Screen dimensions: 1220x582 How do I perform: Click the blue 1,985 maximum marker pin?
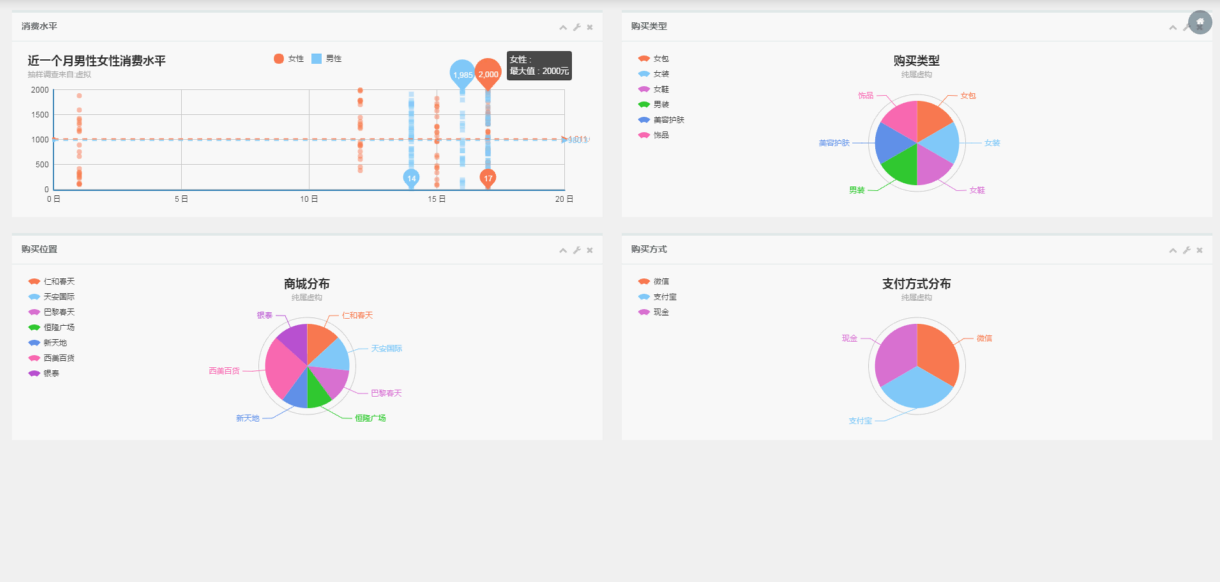tap(462, 75)
